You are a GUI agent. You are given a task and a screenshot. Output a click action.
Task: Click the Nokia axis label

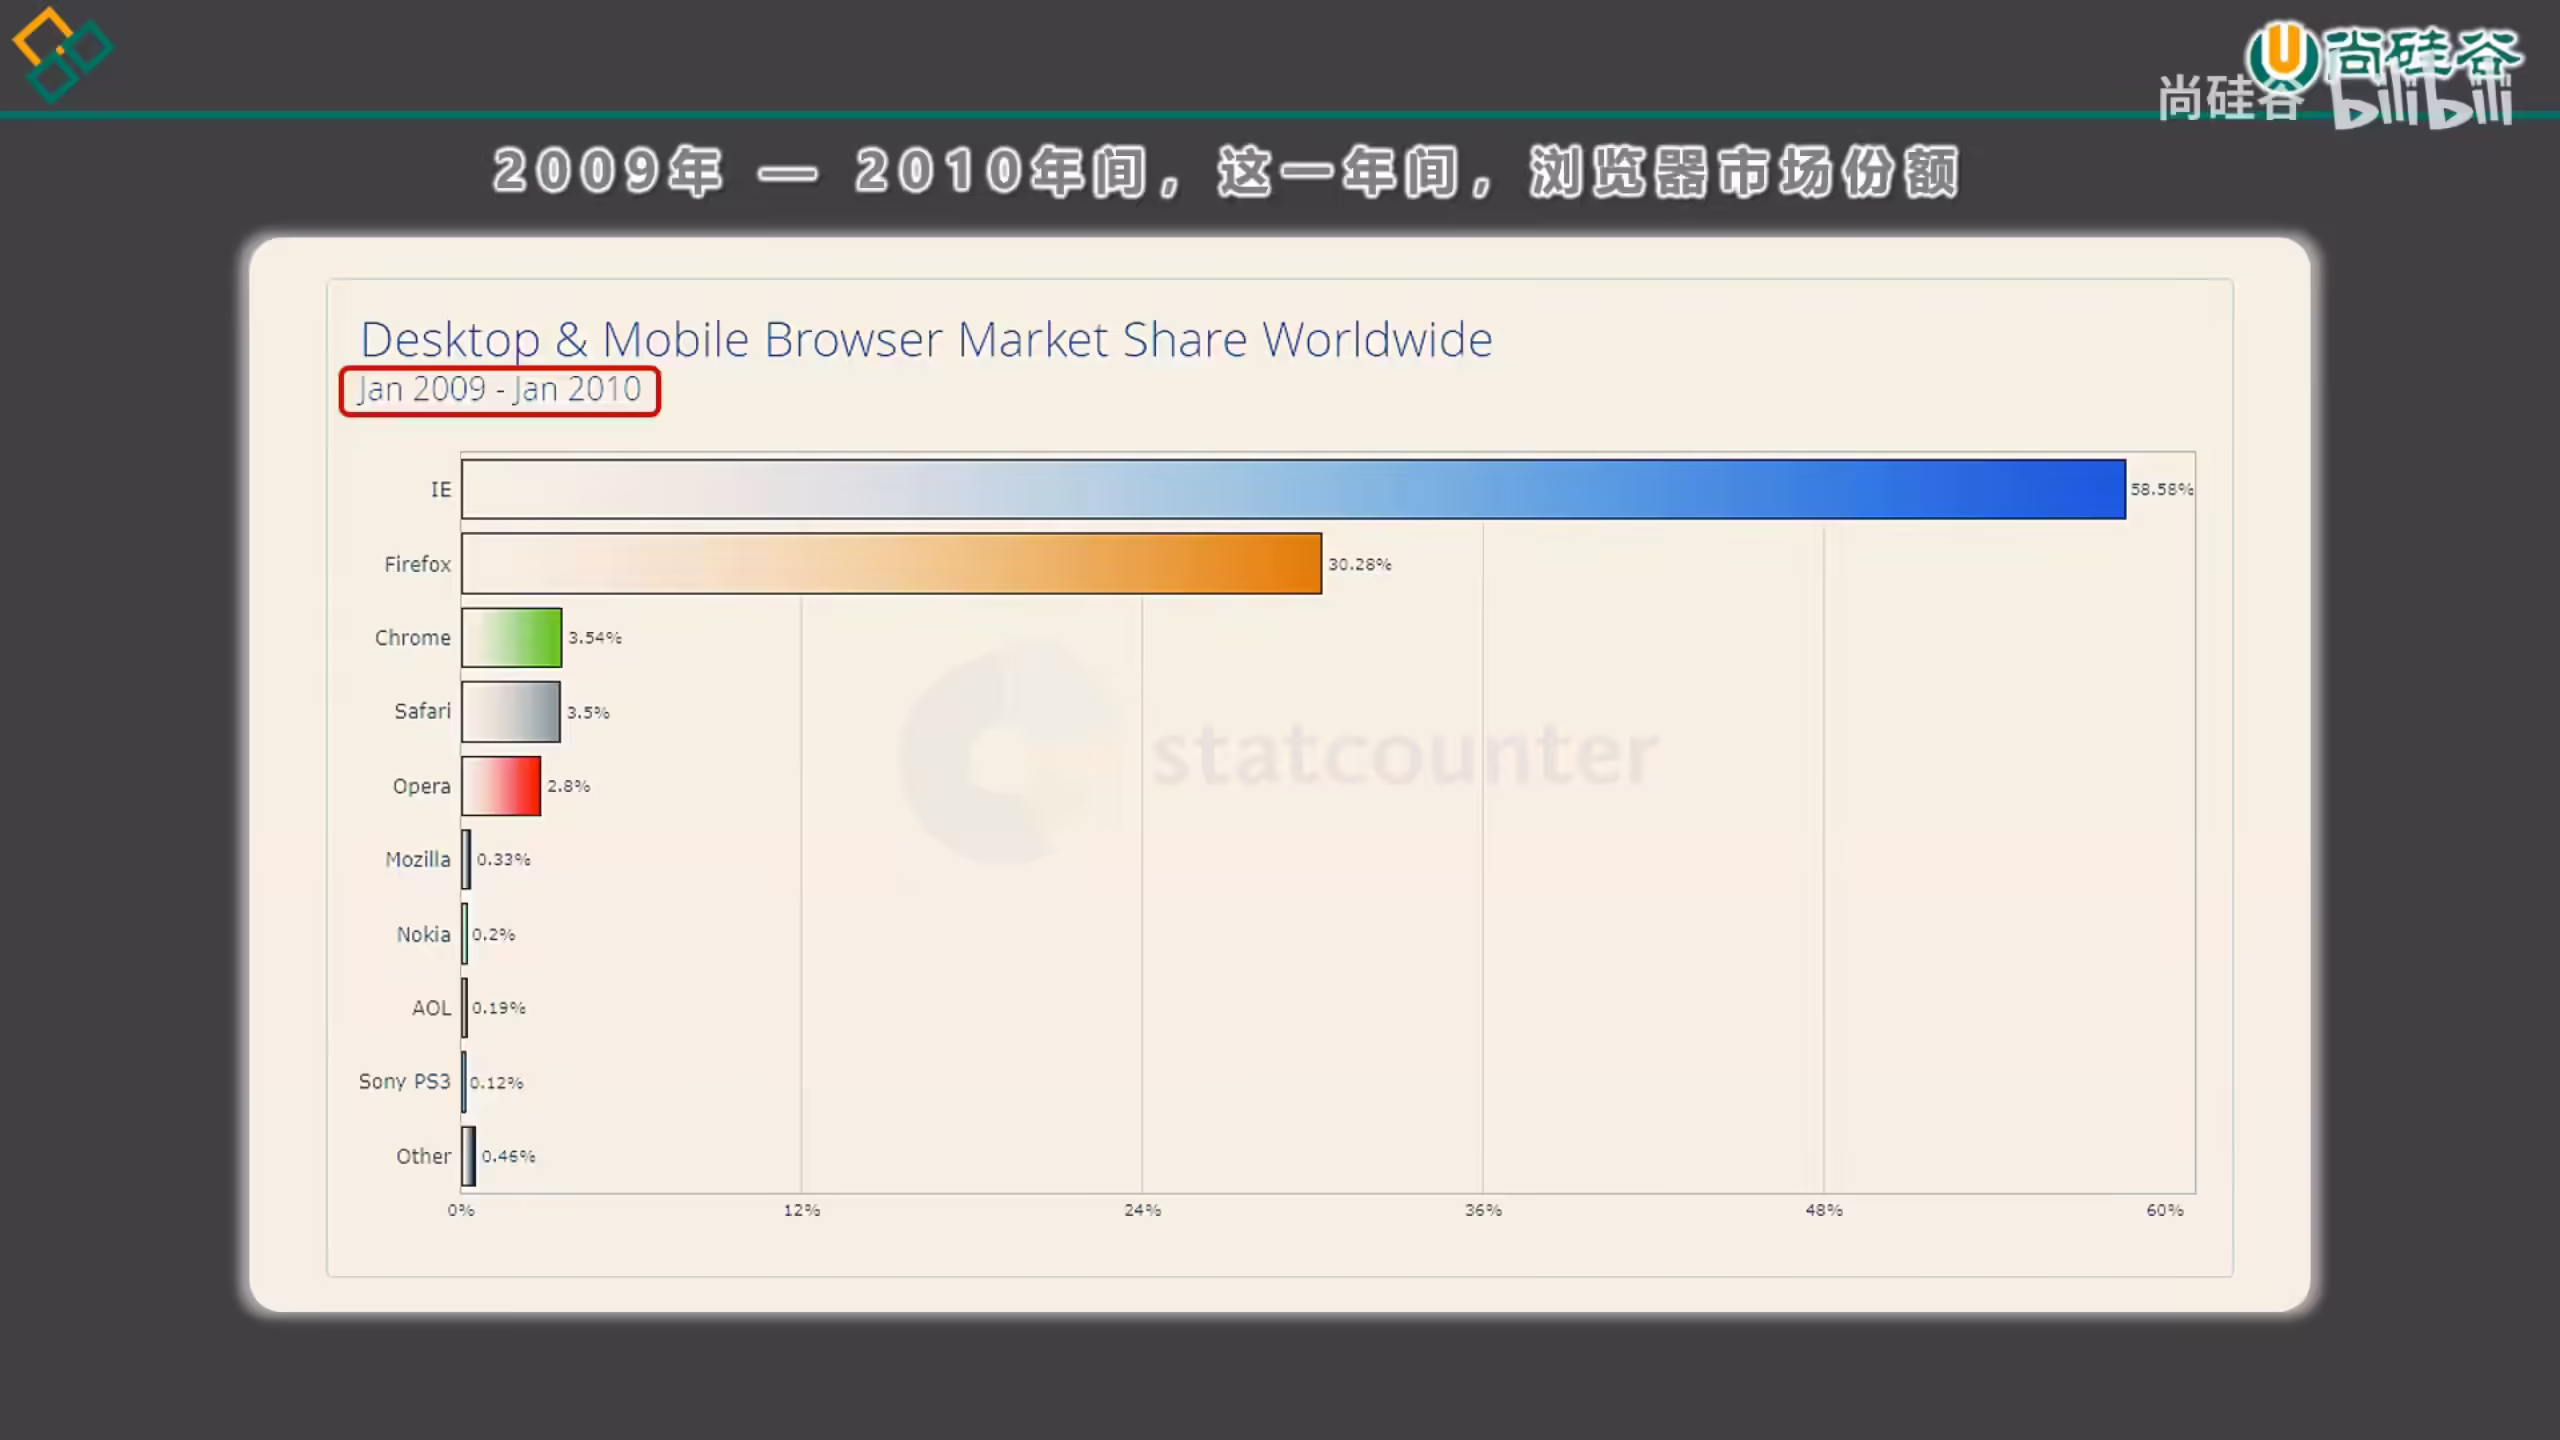(x=423, y=934)
